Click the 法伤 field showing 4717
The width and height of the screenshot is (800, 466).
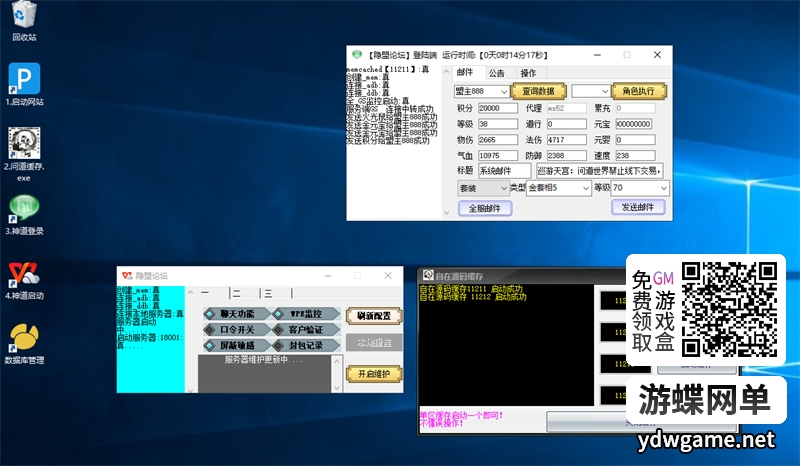click(x=566, y=140)
